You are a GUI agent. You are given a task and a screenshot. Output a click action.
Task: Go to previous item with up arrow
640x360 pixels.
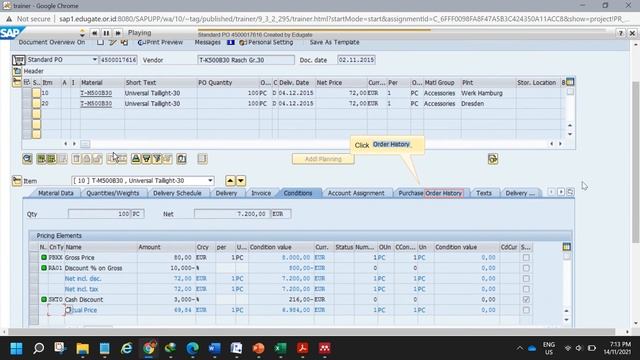230,180
